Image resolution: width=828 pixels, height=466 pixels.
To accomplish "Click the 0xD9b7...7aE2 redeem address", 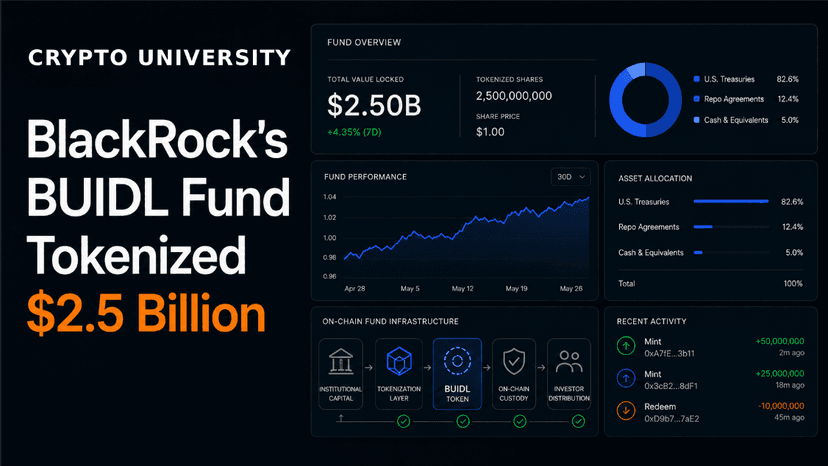I will tap(671, 419).
